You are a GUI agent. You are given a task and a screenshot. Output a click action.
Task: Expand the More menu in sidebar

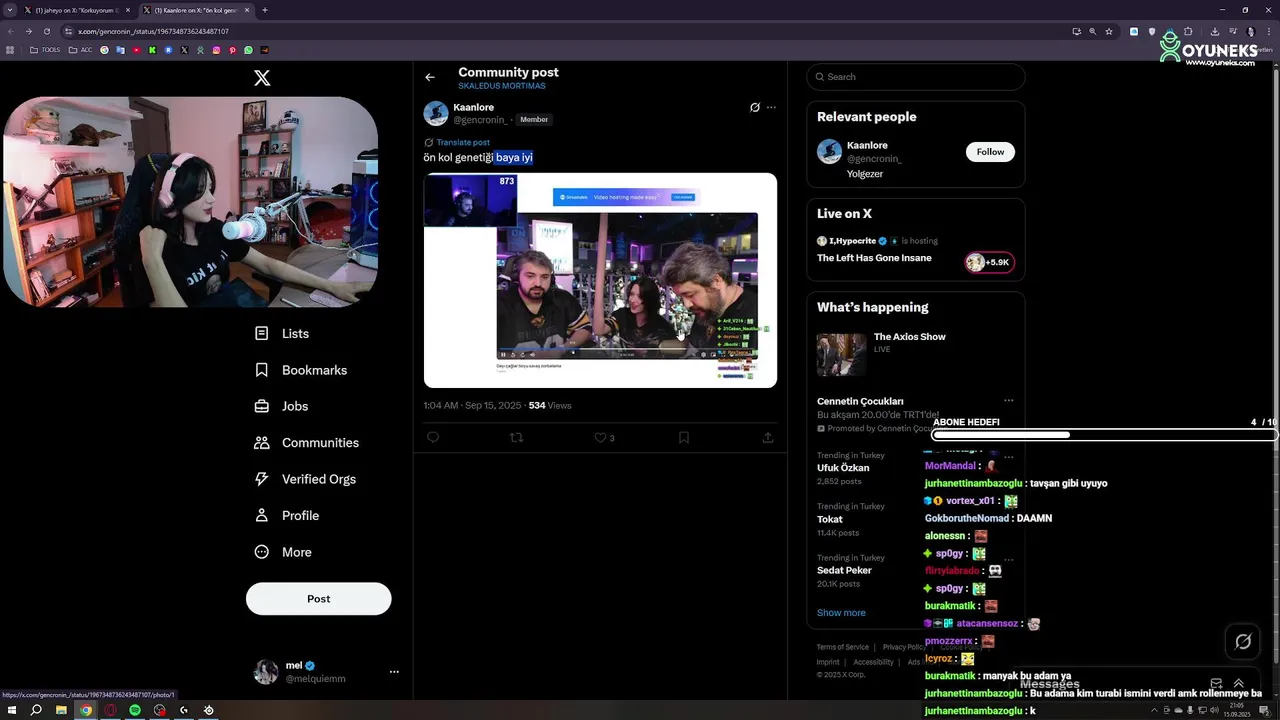(x=283, y=552)
